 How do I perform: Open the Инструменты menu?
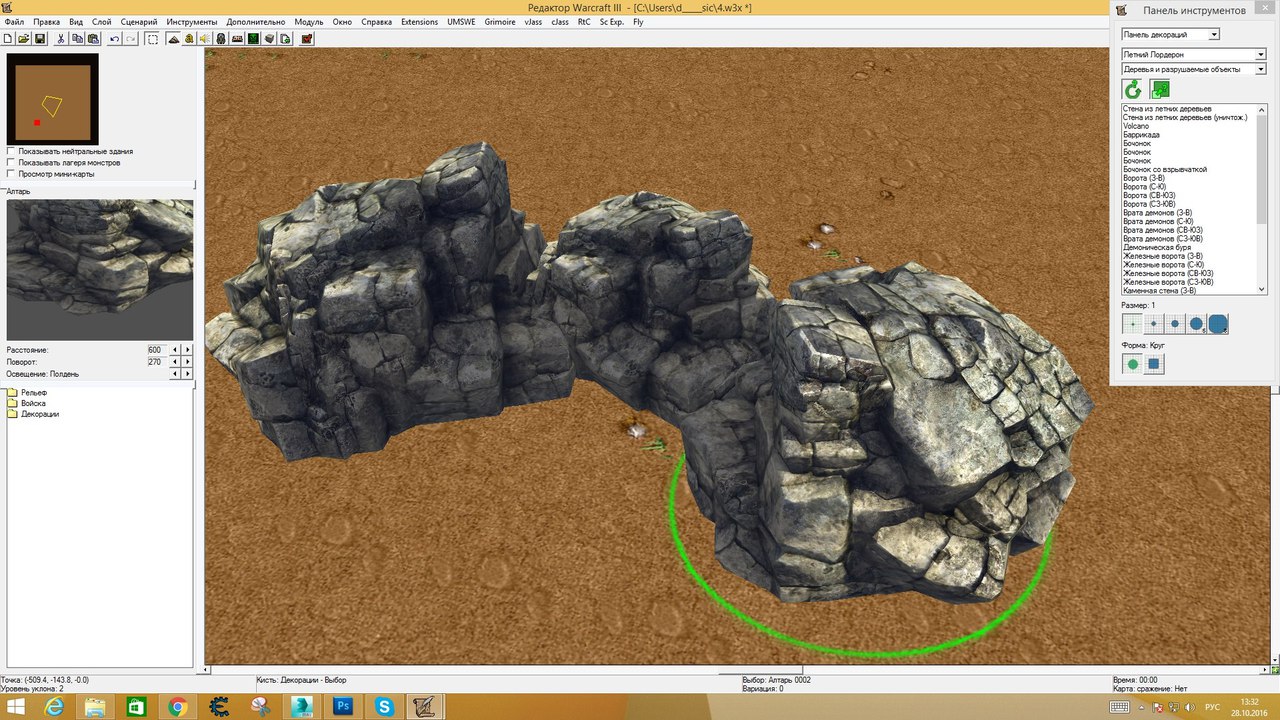(192, 22)
